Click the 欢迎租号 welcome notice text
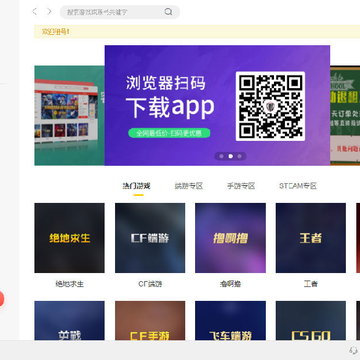The height and width of the screenshot is (360, 360). tap(55, 32)
